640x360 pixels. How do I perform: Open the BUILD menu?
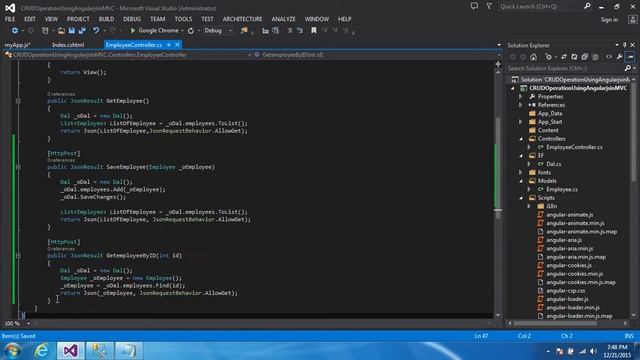click(x=106, y=19)
